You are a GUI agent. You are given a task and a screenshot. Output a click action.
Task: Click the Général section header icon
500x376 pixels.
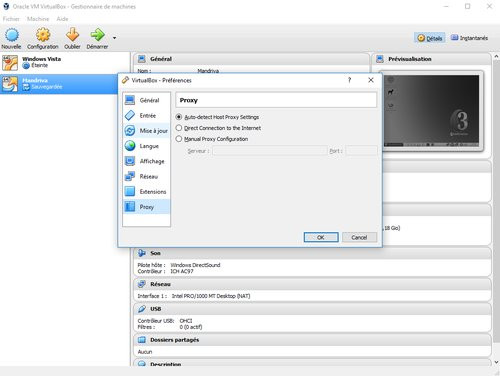(x=142, y=59)
